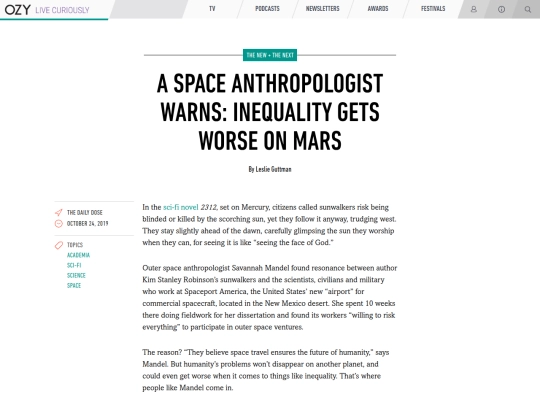
Task: Click the article headline about inequality on Mars
Action: pyautogui.click(x=270, y=112)
